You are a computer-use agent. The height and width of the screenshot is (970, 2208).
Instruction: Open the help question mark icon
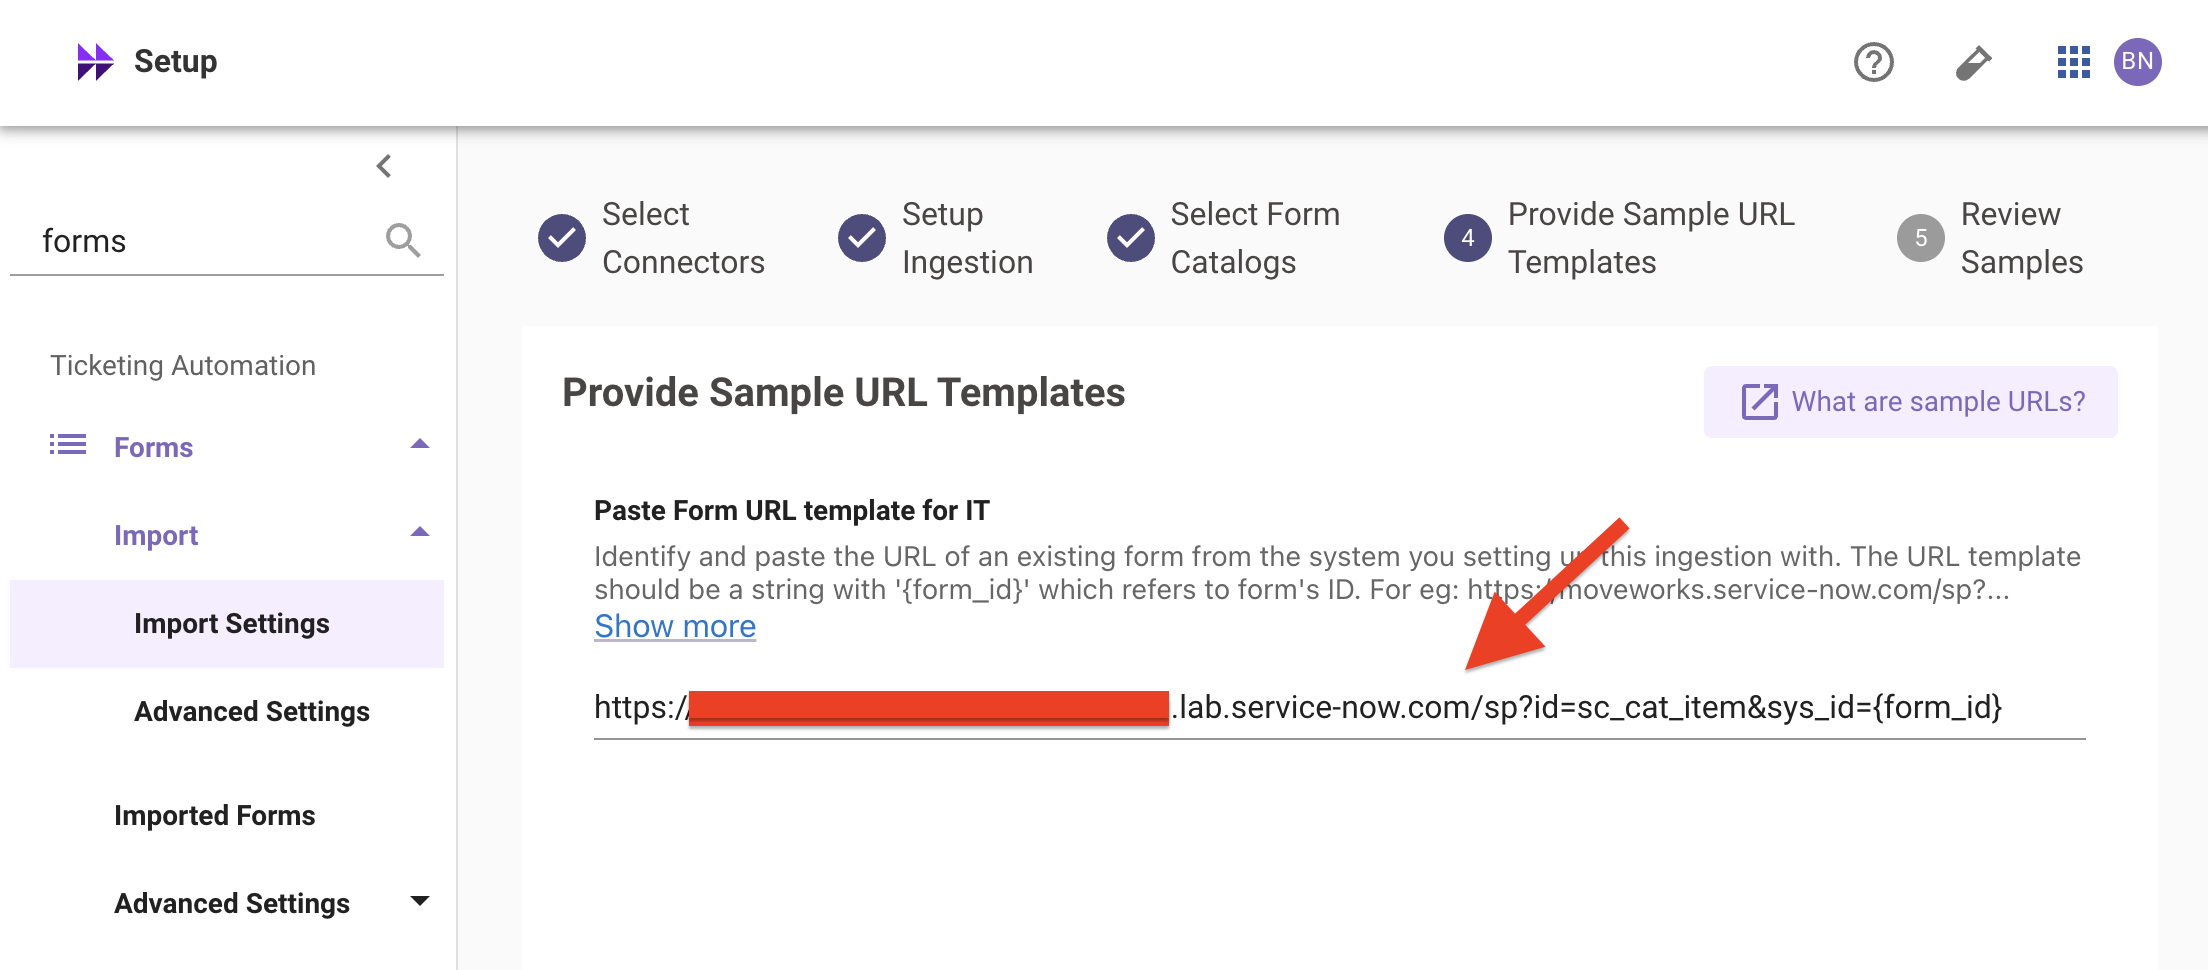1873,62
